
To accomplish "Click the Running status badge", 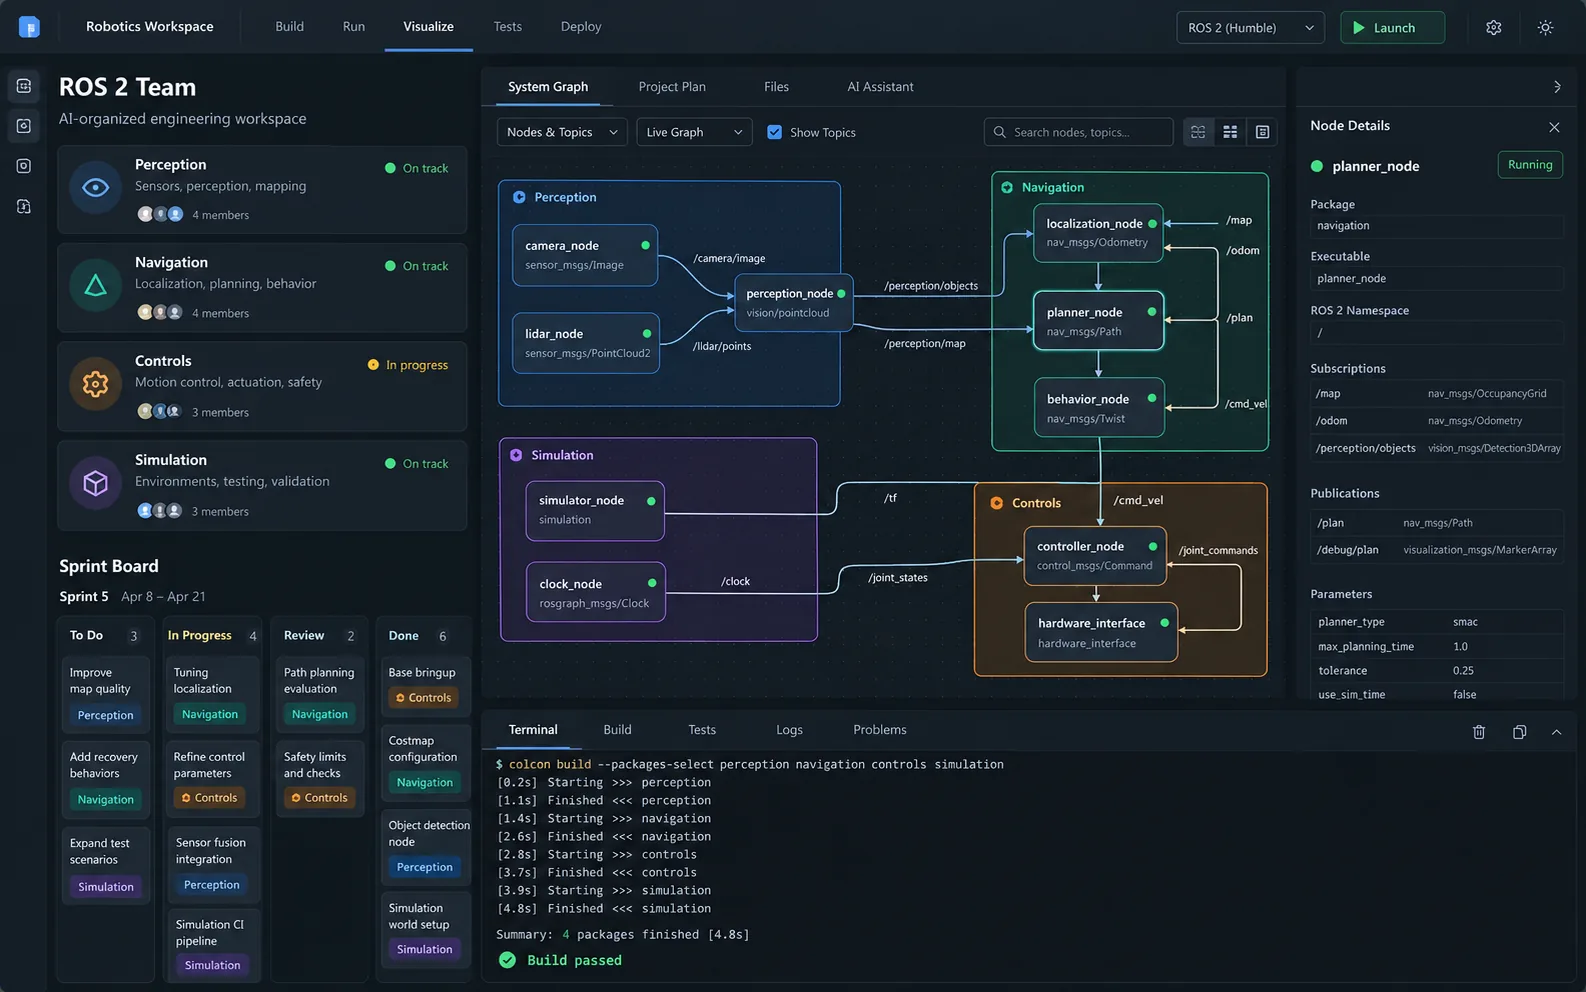I will [x=1530, y=165].
